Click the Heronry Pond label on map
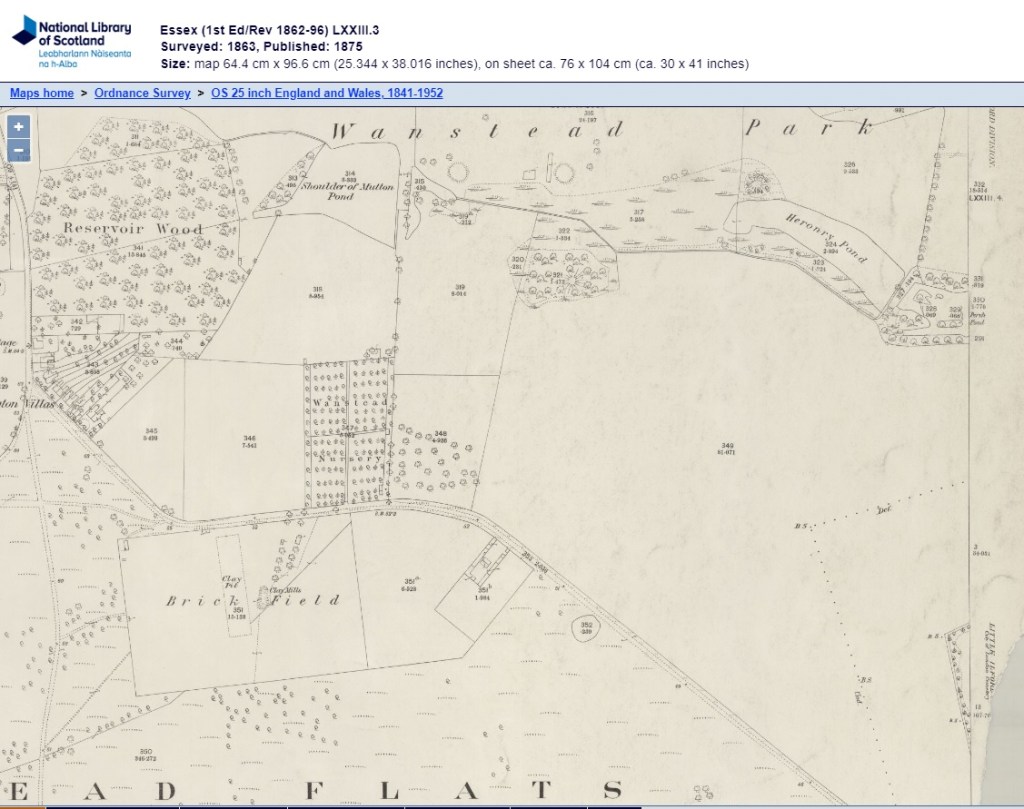This screenshot has width=1024, height=809. click(828, 239)
